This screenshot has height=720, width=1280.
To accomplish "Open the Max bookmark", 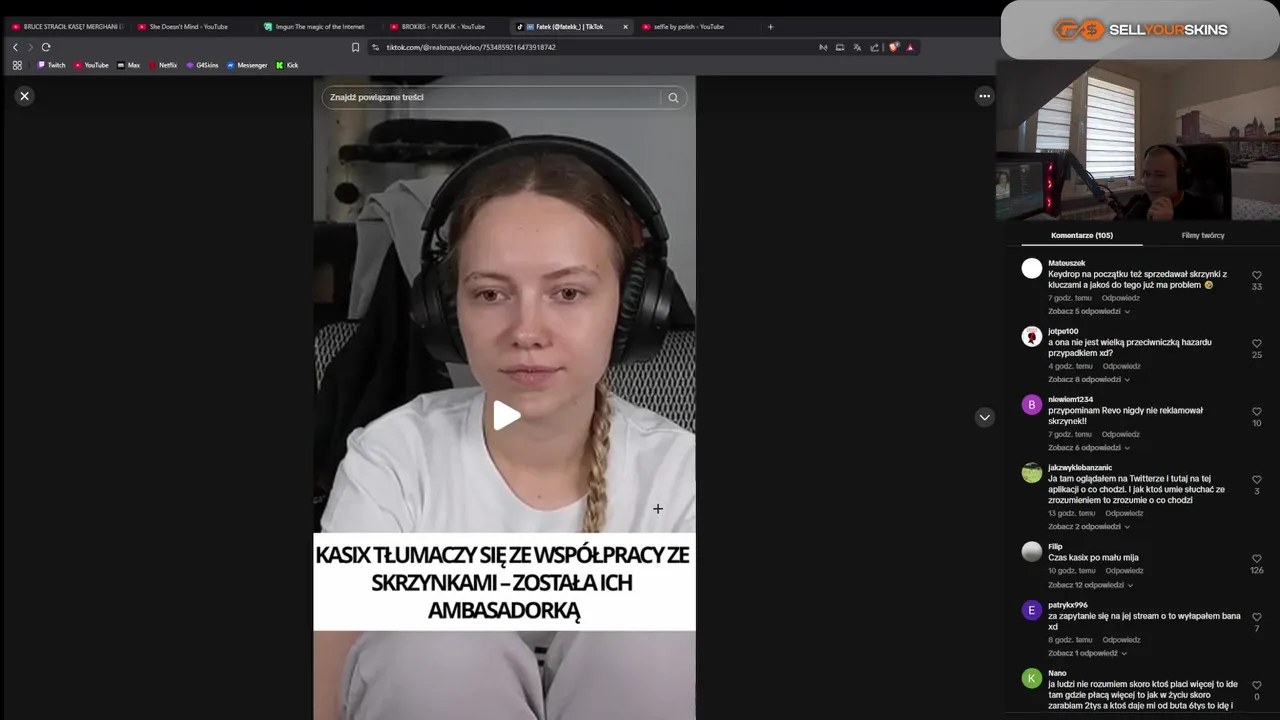I will [128, 65].
